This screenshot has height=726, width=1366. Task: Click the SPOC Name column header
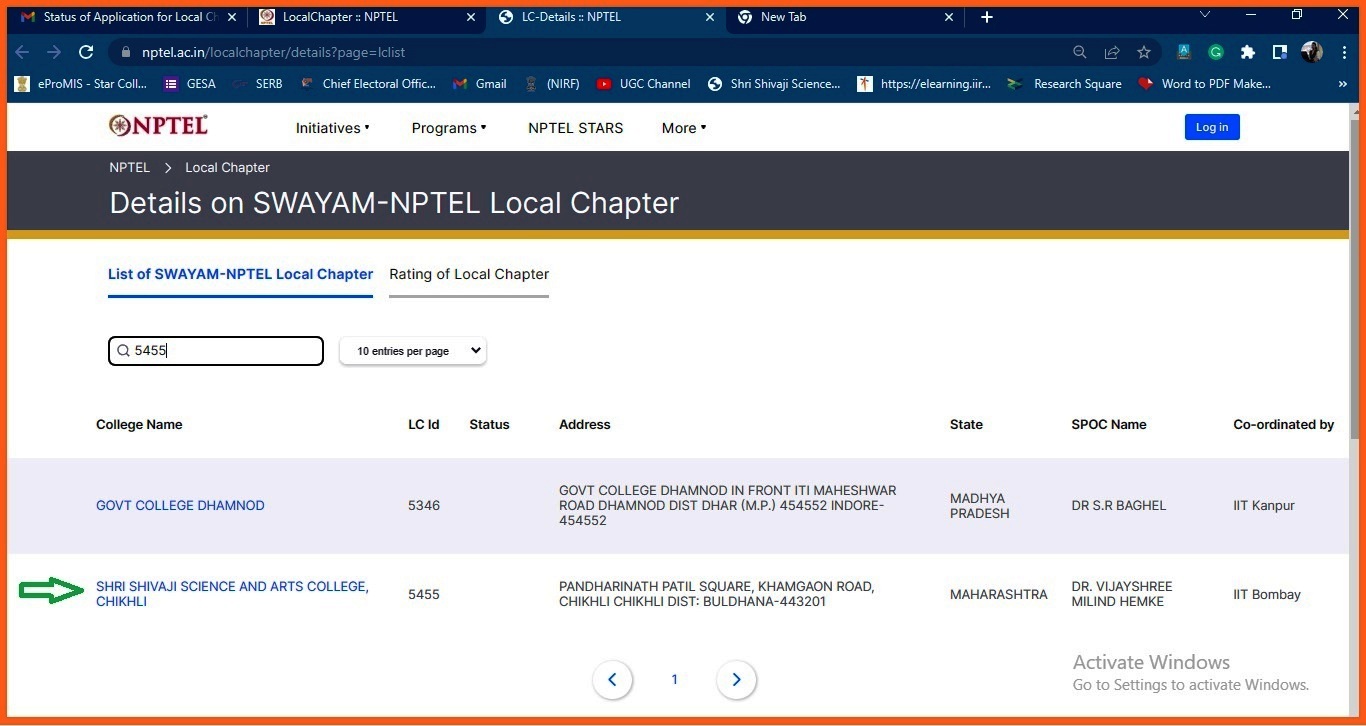pyautogui.click(x=1109, y=425)
